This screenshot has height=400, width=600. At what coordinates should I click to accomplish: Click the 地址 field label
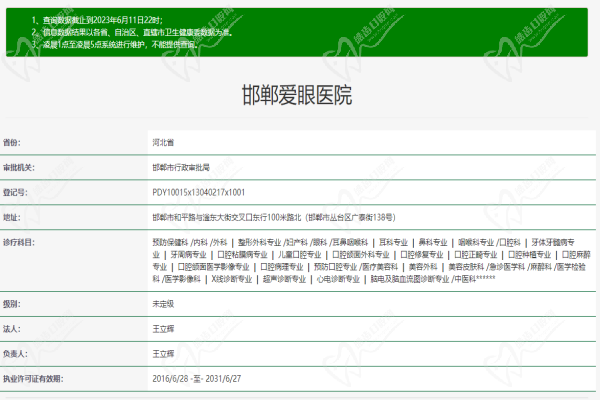(12, 218)
